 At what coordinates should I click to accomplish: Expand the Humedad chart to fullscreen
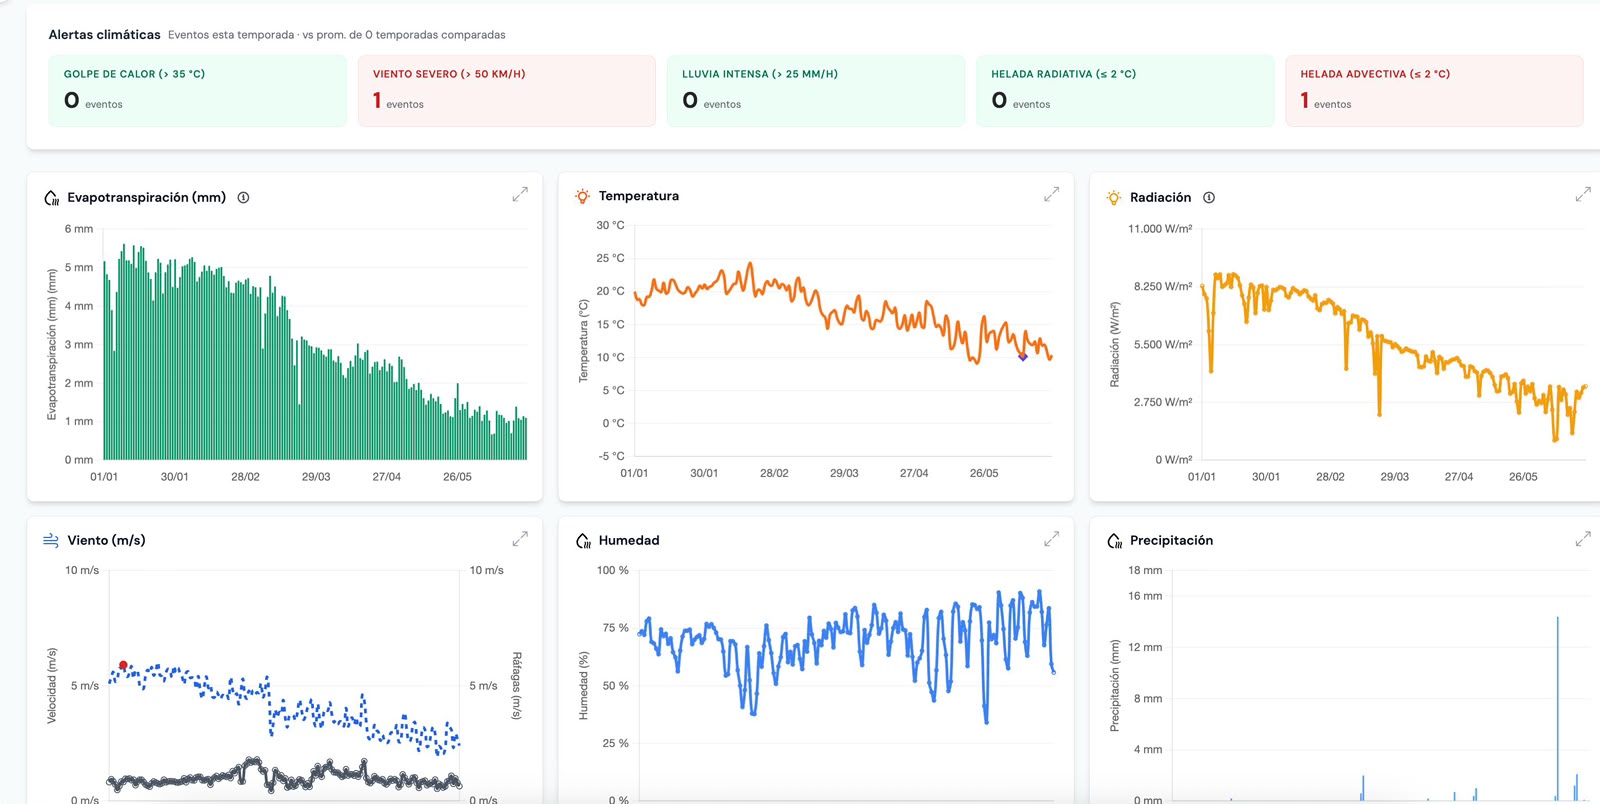click(x=1051, y=540)
